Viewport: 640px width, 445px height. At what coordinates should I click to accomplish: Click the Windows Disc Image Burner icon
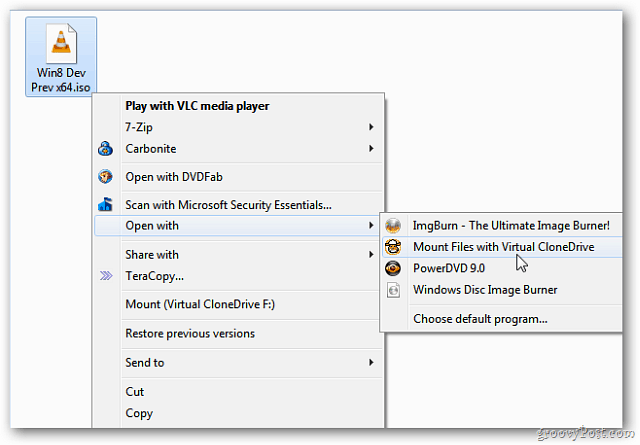click(x=393, y=290)
